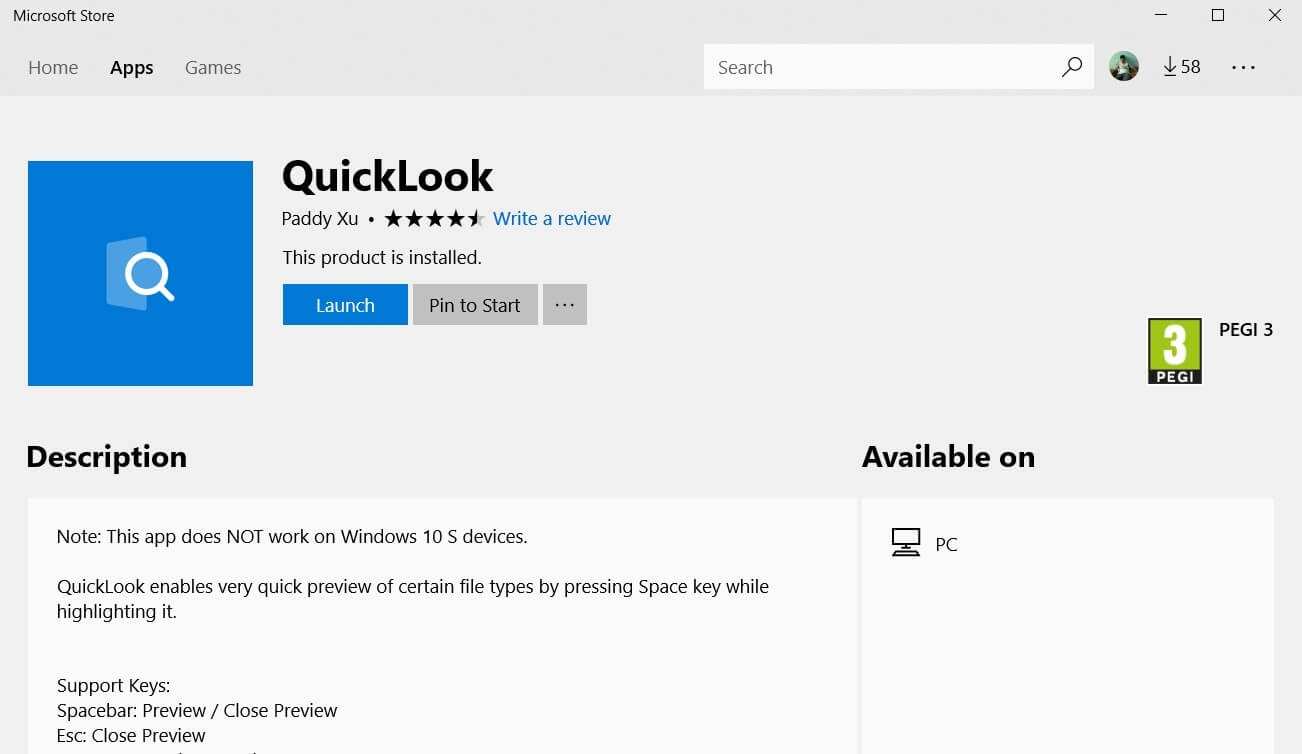Click the Pin to Start button
The width and height of the screenshot is (1302, 754).
click(475, 305)
